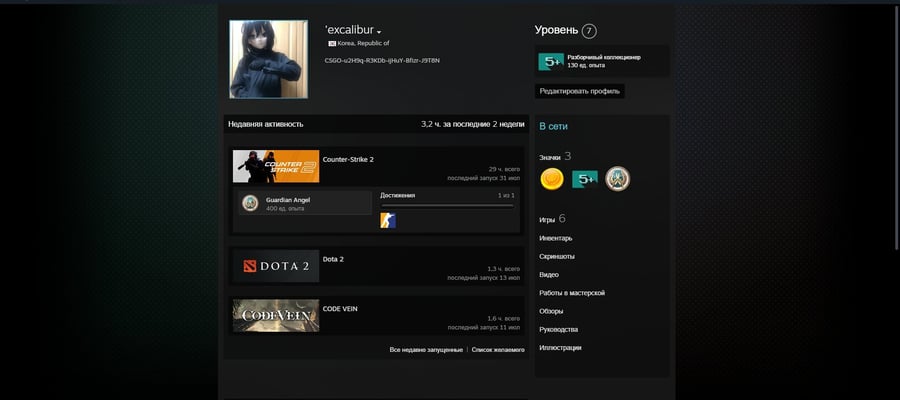
Task: Open Обзоры from the sidebar
Action: (x=551, y=311)
